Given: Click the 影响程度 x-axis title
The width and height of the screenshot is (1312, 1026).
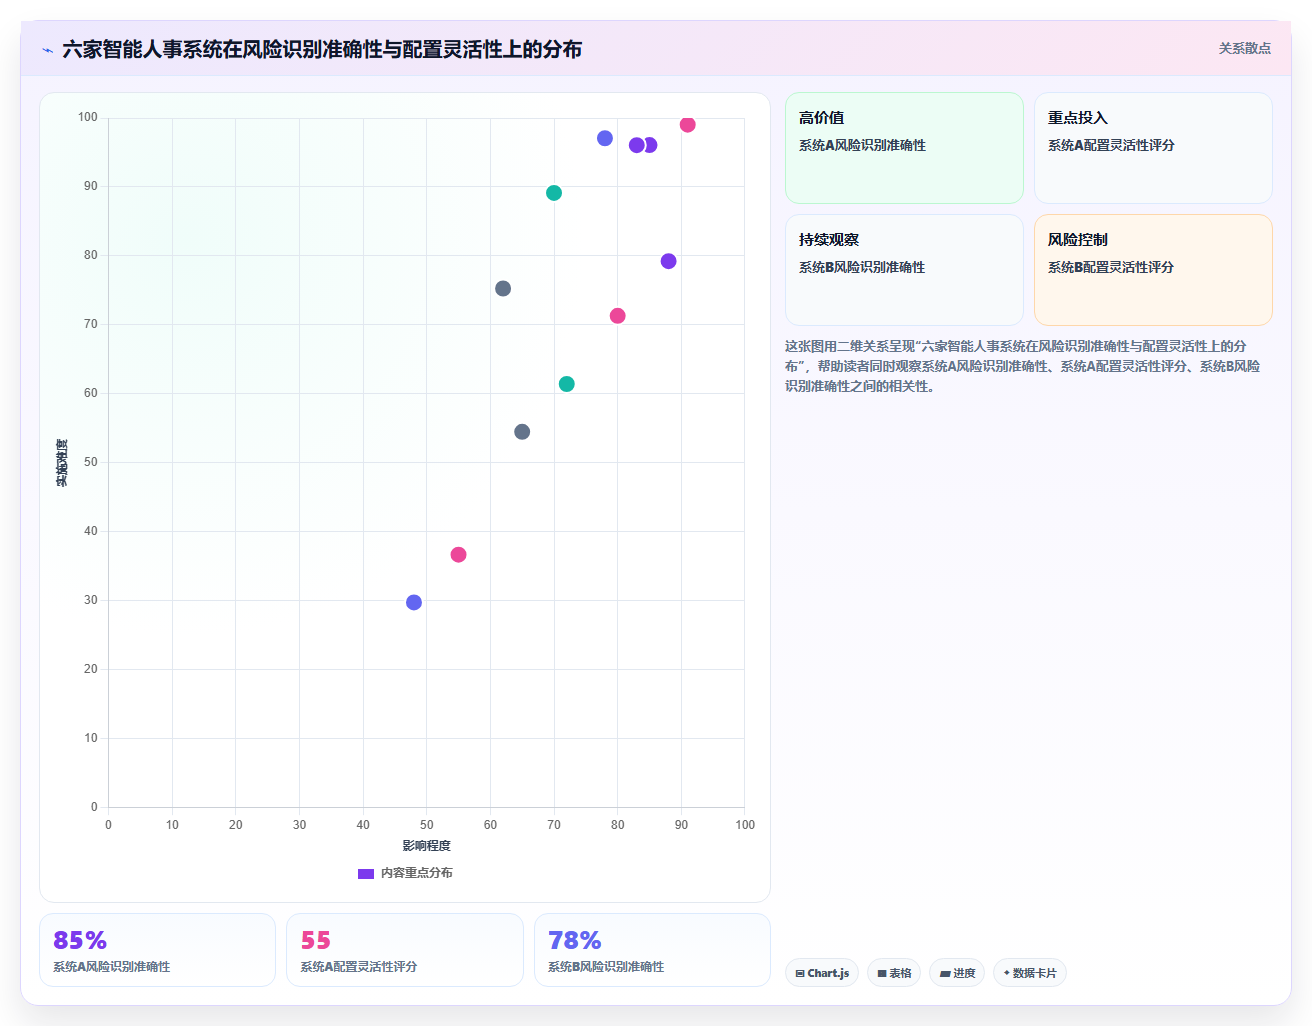Looking at the screenshot, I should coord(427,846).
